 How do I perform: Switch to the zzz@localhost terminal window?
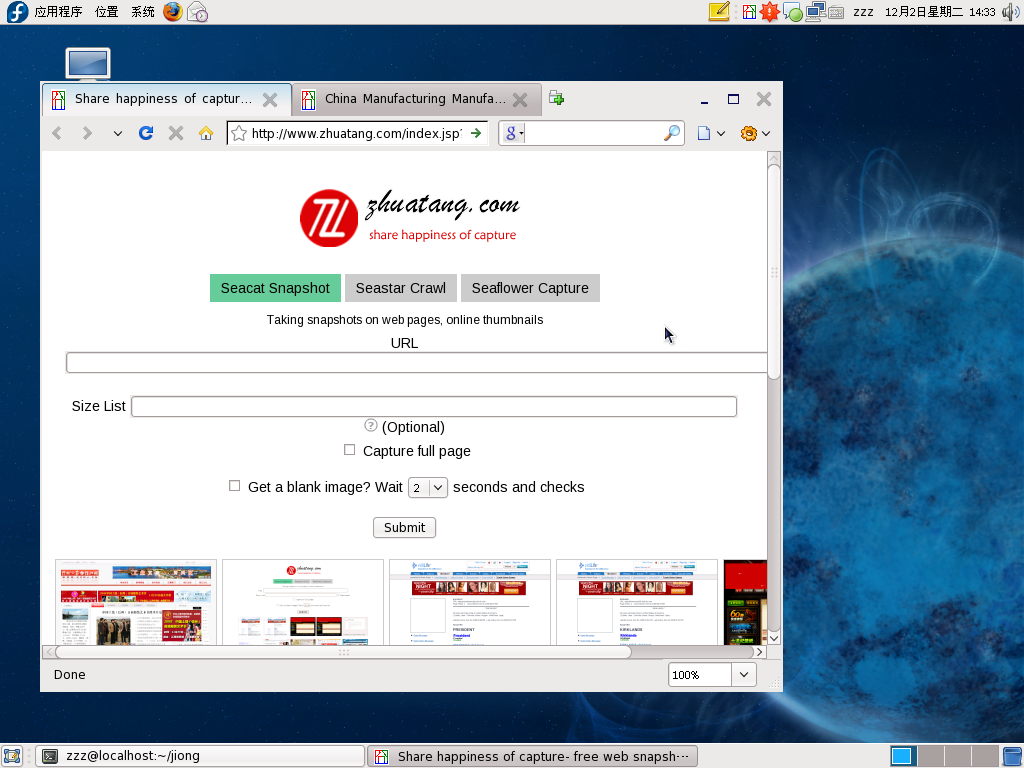(200, 756)
